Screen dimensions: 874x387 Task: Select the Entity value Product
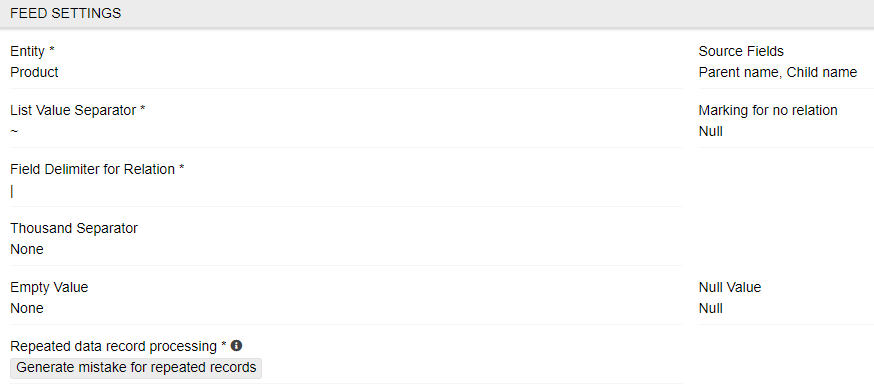(x=35, y=72)
